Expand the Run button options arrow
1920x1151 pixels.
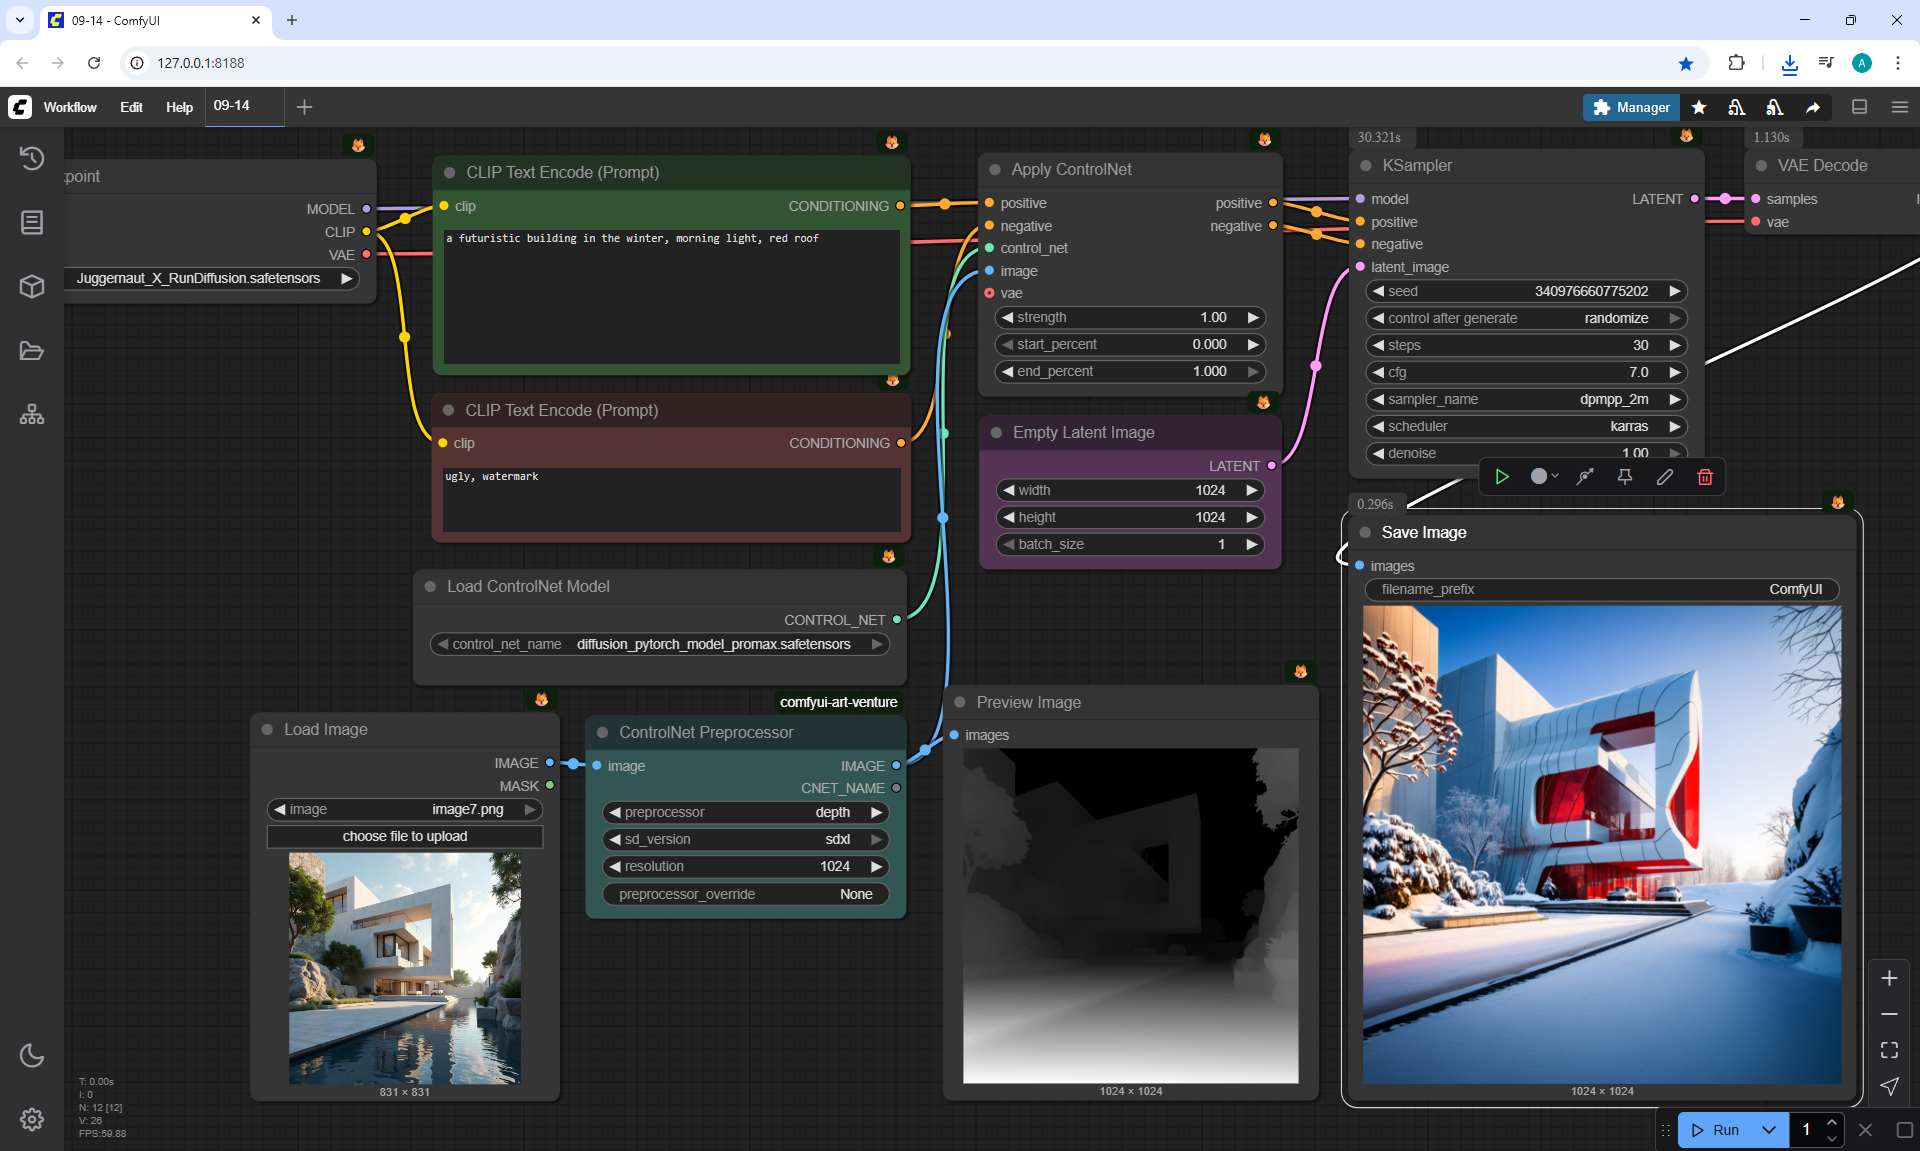[1769, 1130]
